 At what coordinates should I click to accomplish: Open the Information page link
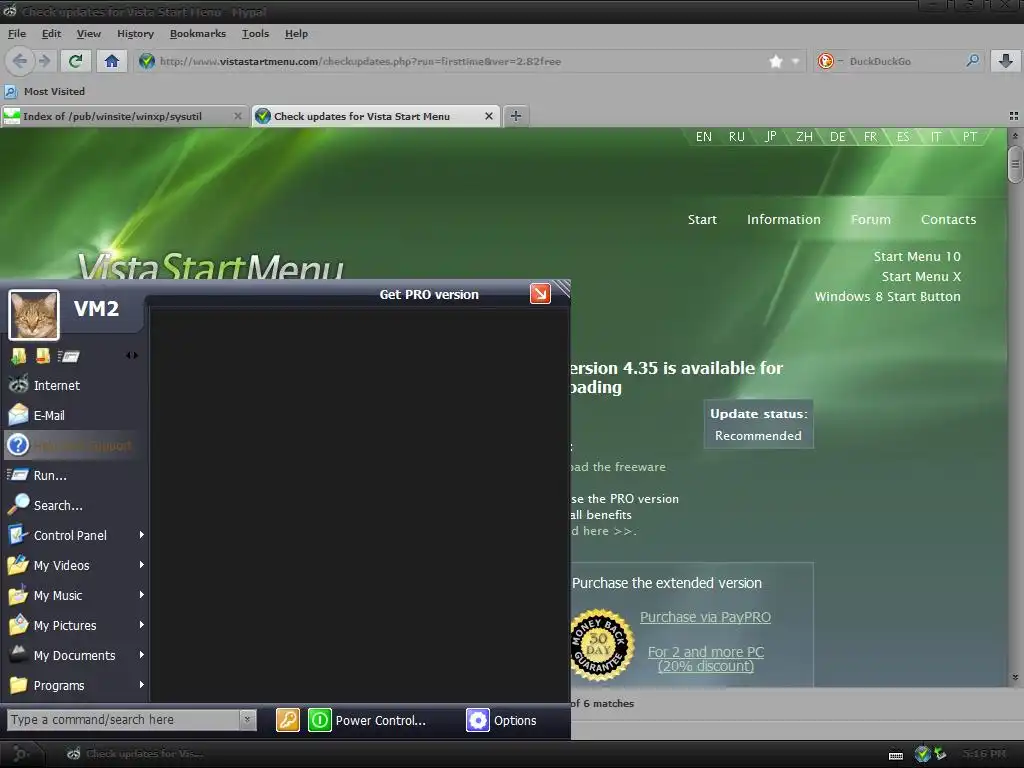click(x=784, y=219)
